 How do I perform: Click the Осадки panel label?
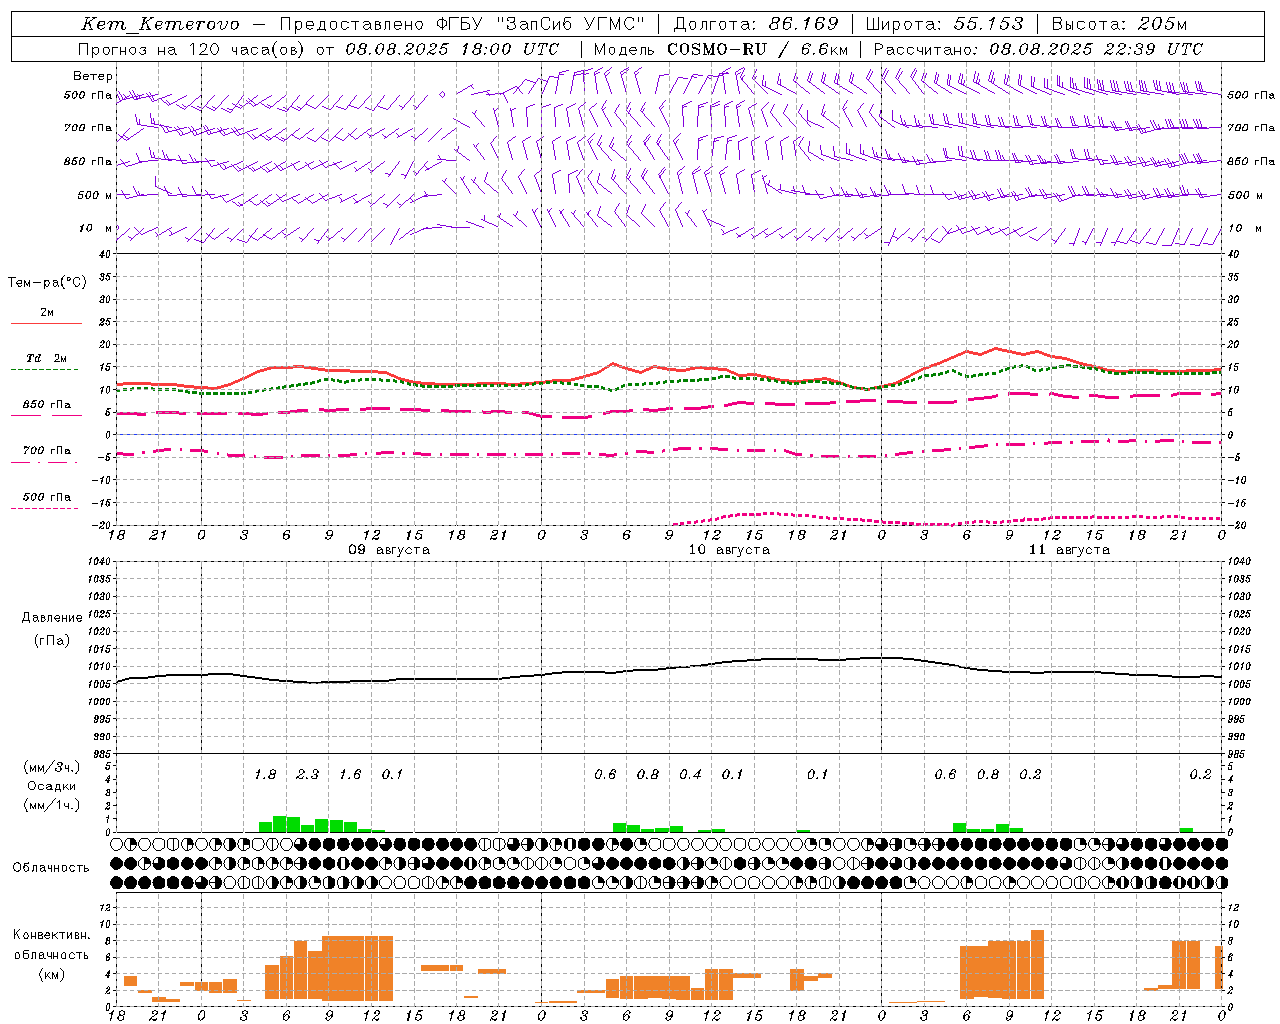tap(52, 786)
